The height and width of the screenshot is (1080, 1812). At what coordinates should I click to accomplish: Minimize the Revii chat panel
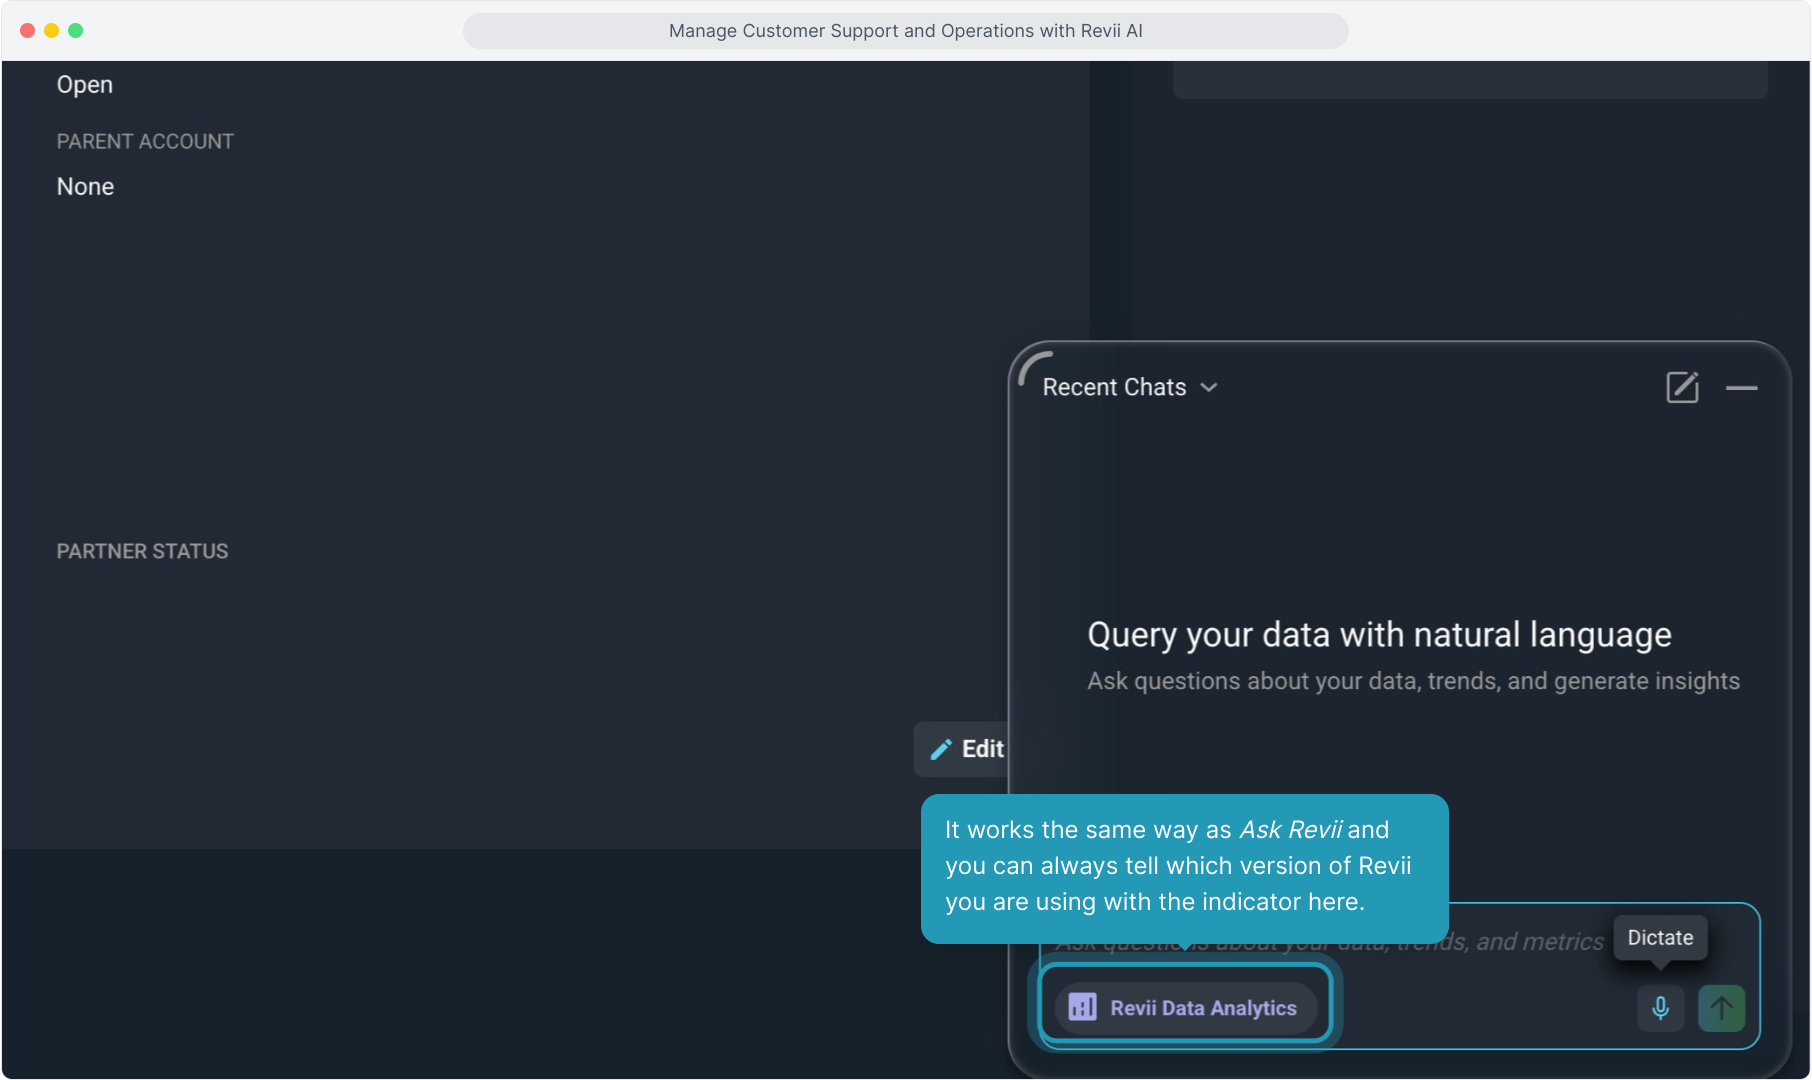coord(1741,388)
